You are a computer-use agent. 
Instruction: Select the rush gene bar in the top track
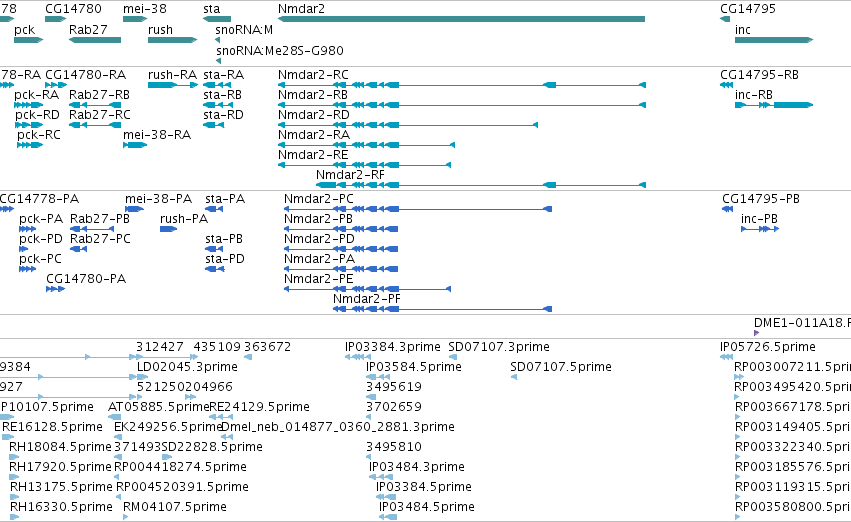coord(172,40)
